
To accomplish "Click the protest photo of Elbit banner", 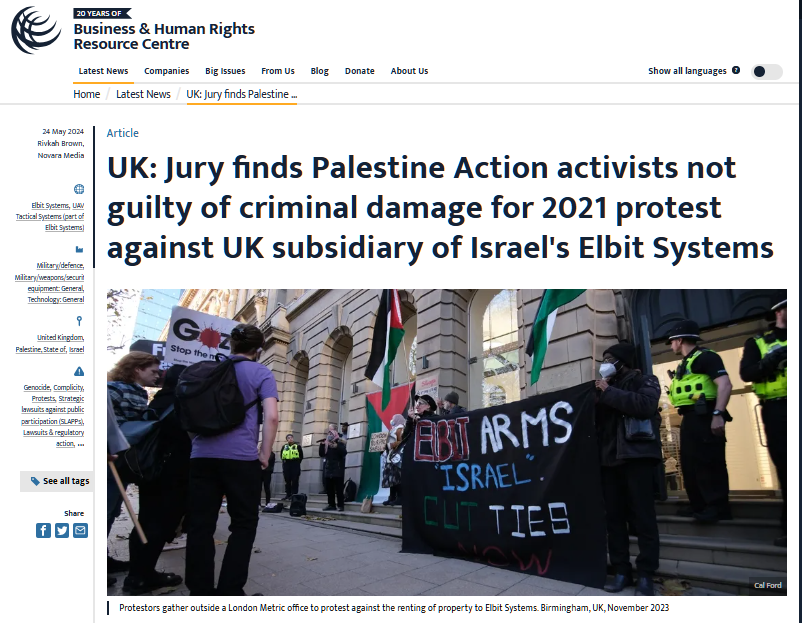I will point(447,442).
